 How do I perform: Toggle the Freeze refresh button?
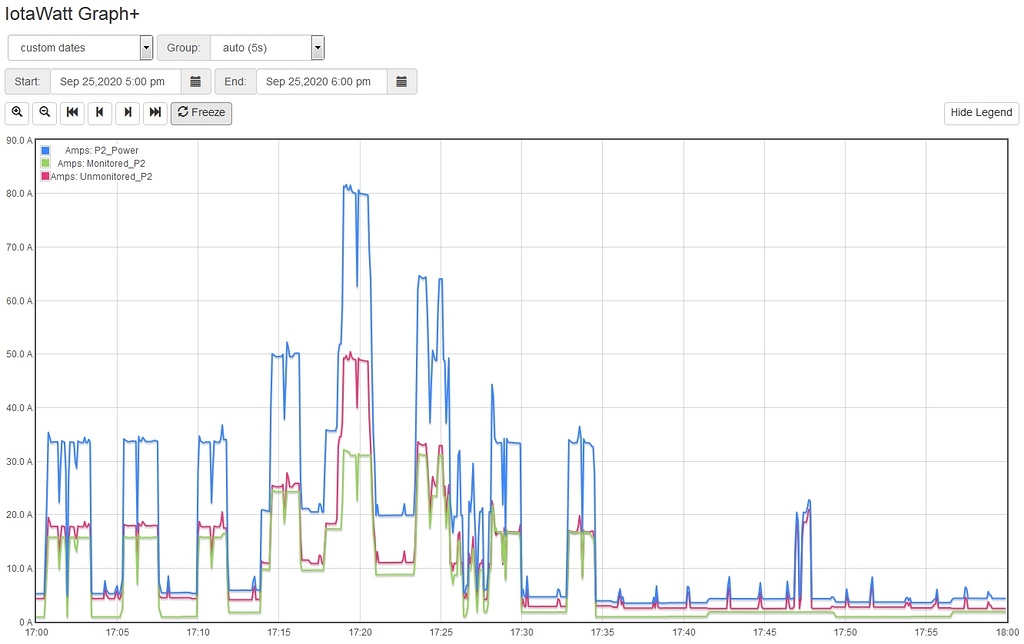201,113
